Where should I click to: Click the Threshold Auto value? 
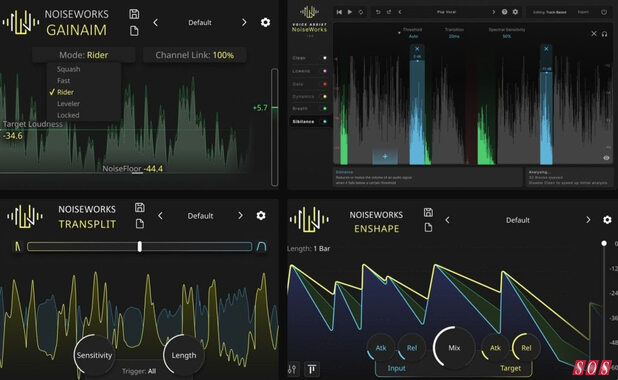[x=413, y=36]
